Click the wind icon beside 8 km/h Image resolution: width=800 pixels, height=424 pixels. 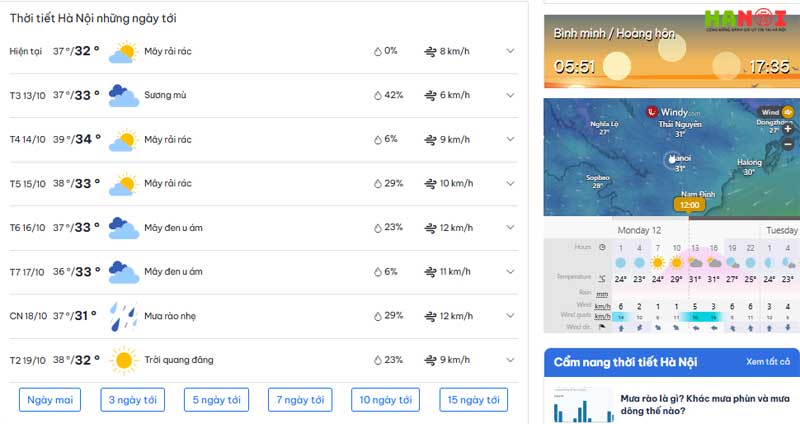click(431, 52)
